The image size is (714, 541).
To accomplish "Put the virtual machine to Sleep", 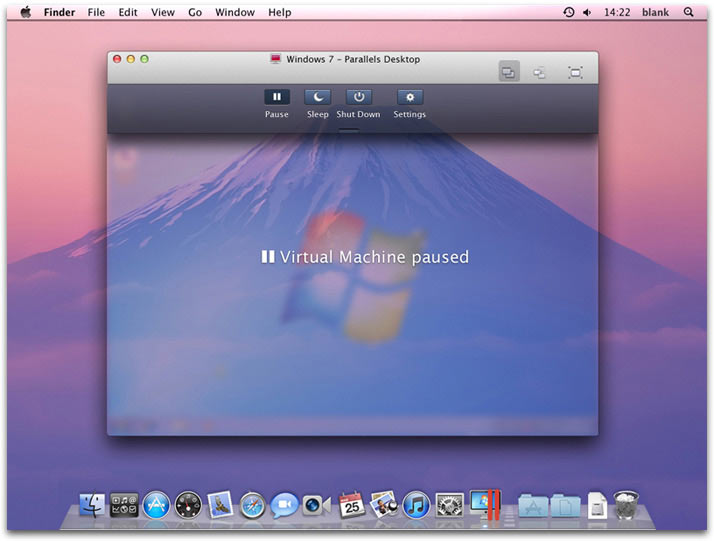I will coord(317,98).
